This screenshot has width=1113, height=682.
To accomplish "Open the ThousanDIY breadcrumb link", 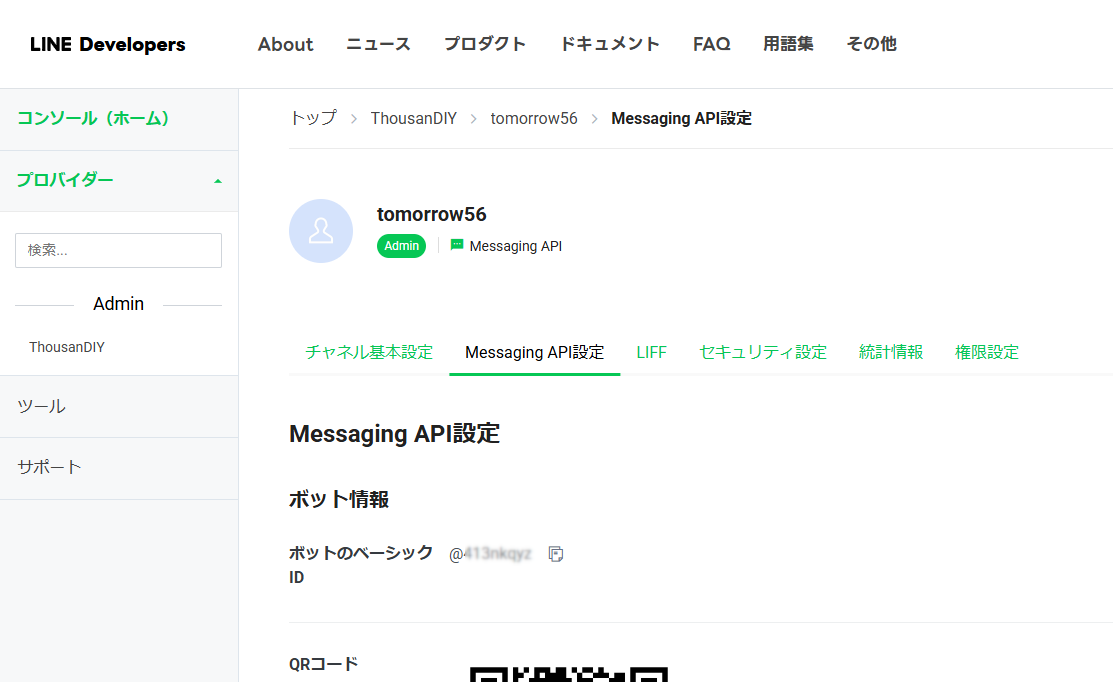I will (x=413, y=118).
